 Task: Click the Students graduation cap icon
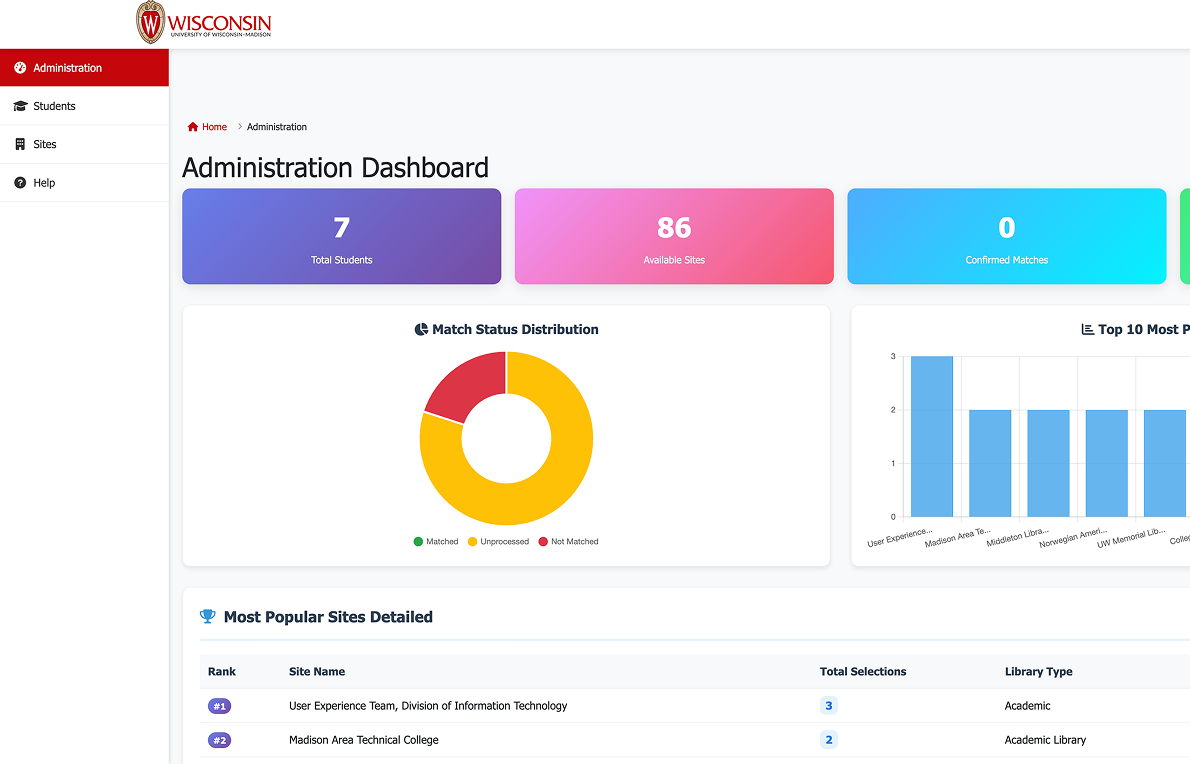(20, 106)
